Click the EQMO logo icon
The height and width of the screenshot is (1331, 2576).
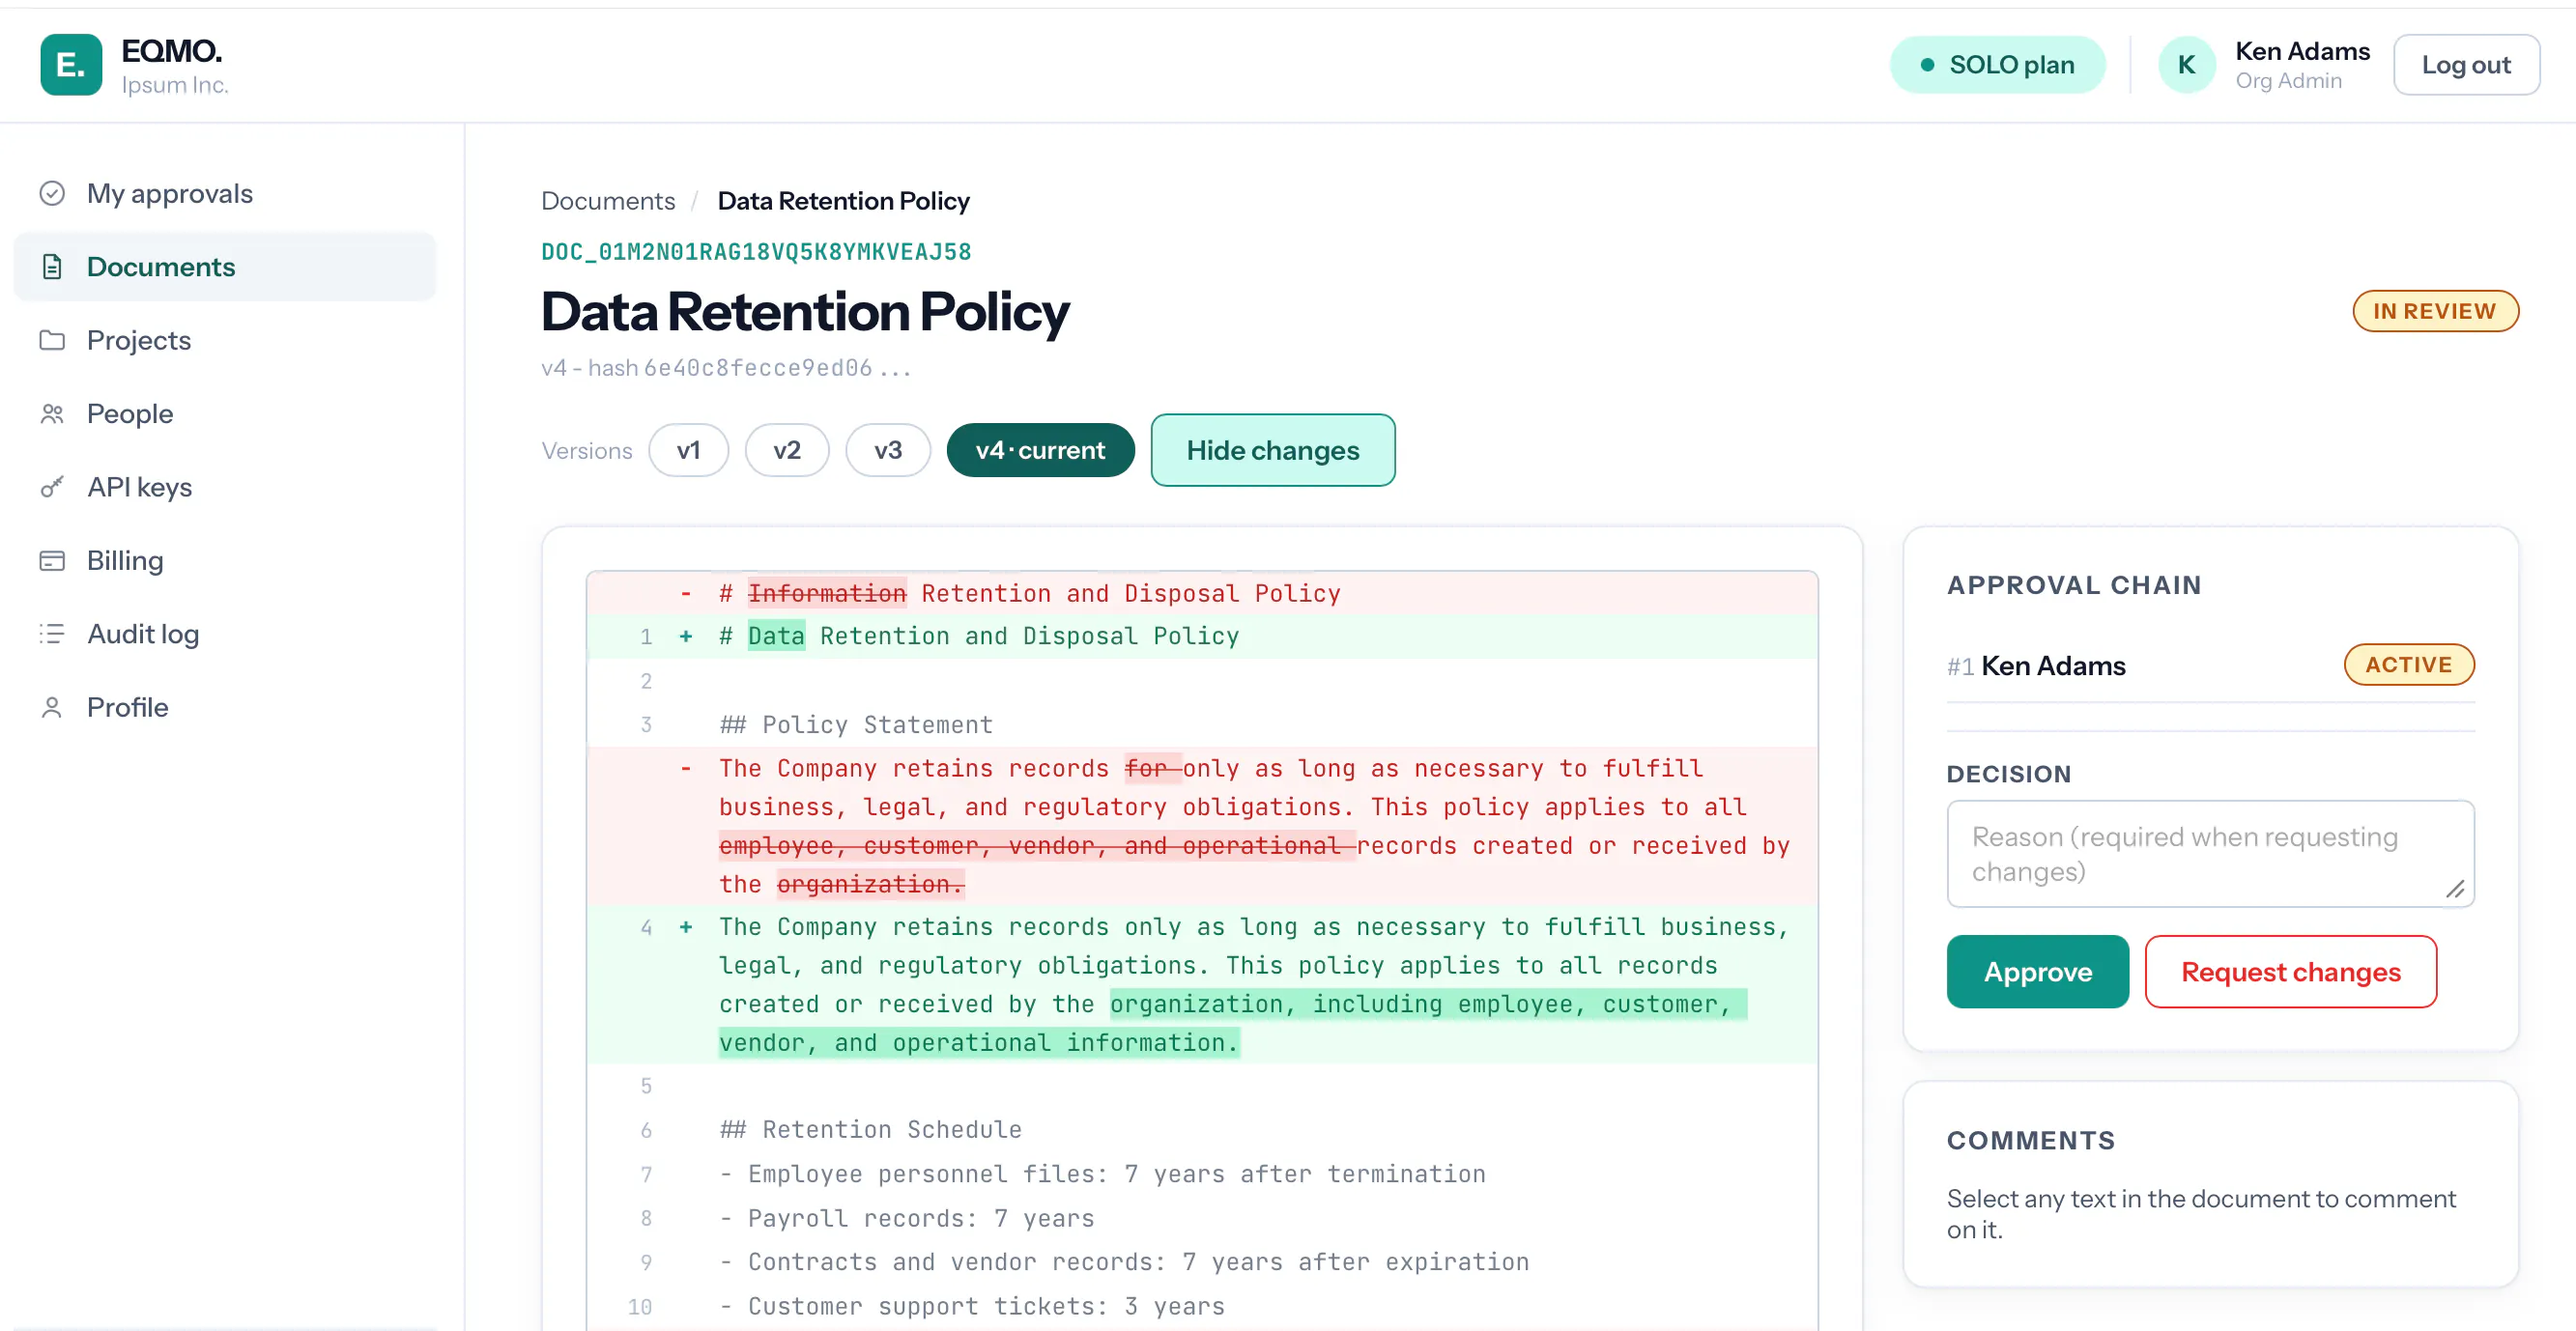71,65
